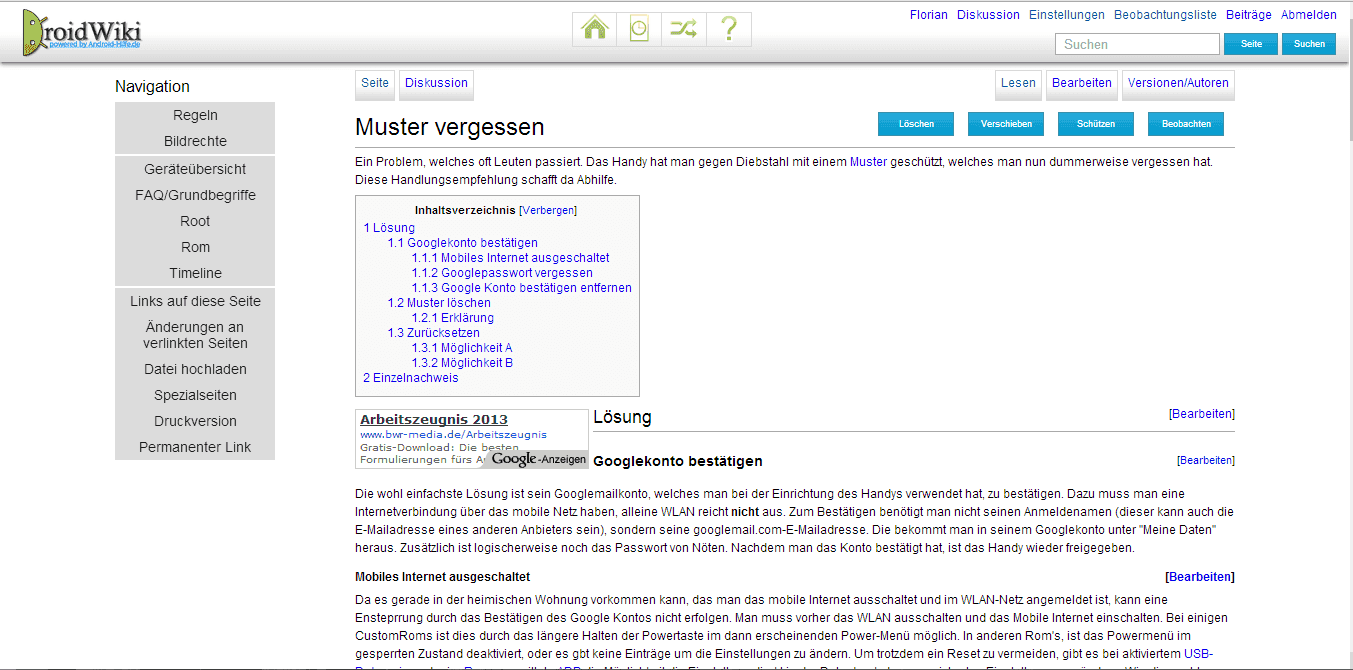1353x670 pixels.
Task: Collapse contents with the Verbergen toggle
Action: pos(548,211)
